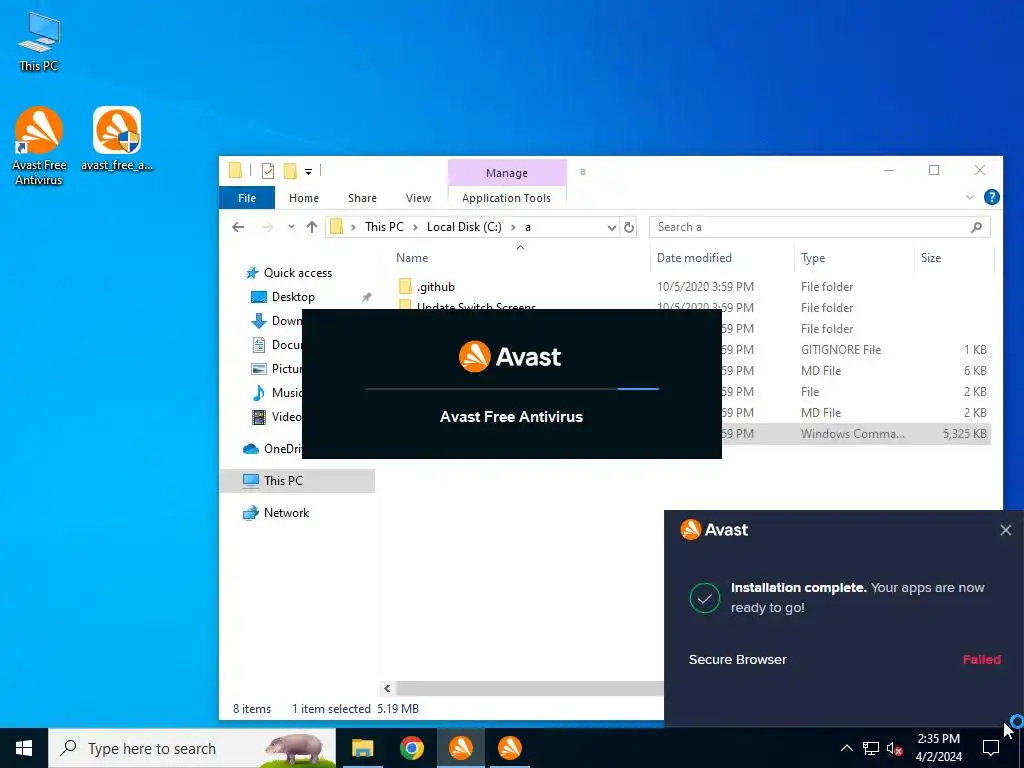This screenshot has width=1024, height=768.
Task: Launch the avast_free_a... installer icon
Action: pyautogui.click(x=117, y=138)
